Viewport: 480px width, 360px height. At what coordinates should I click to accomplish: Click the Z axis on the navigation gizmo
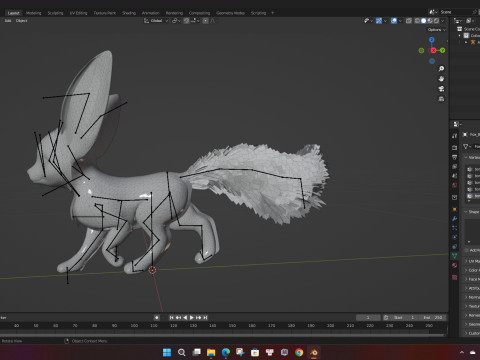pyautogui.click(x=432, y=40)
